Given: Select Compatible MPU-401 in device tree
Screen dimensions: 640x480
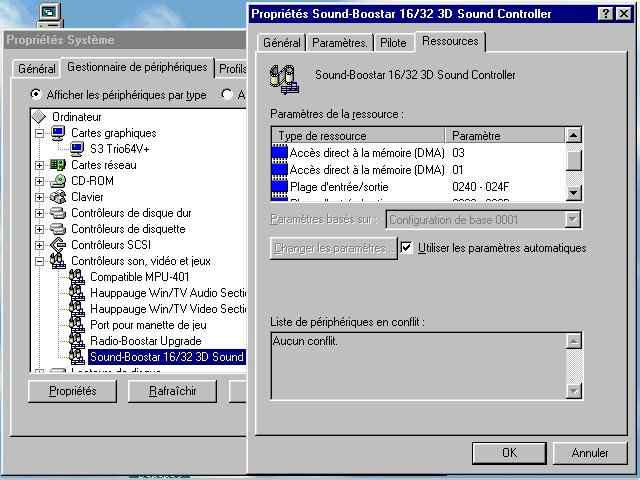Looking at the screenshot, I should (140, 277).
